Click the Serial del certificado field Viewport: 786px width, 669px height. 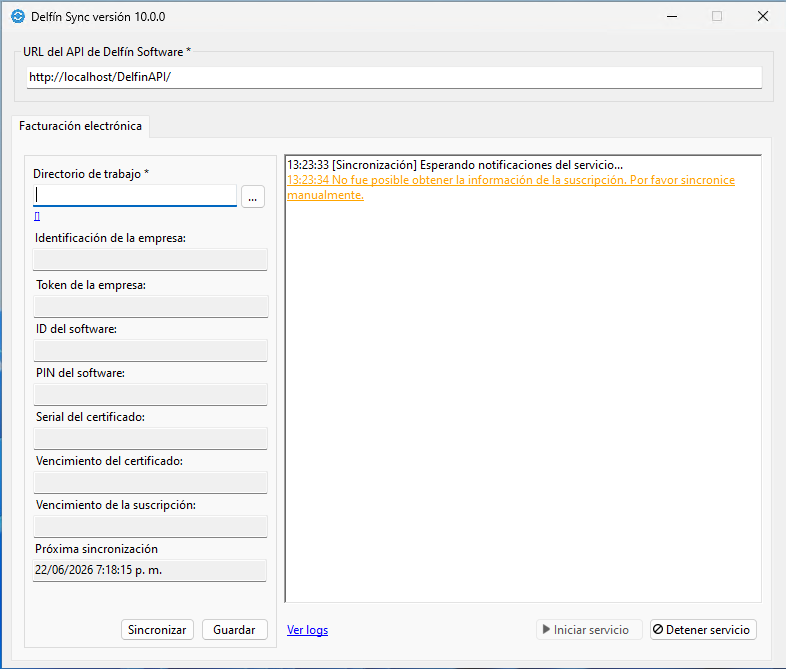coord(150,438)
